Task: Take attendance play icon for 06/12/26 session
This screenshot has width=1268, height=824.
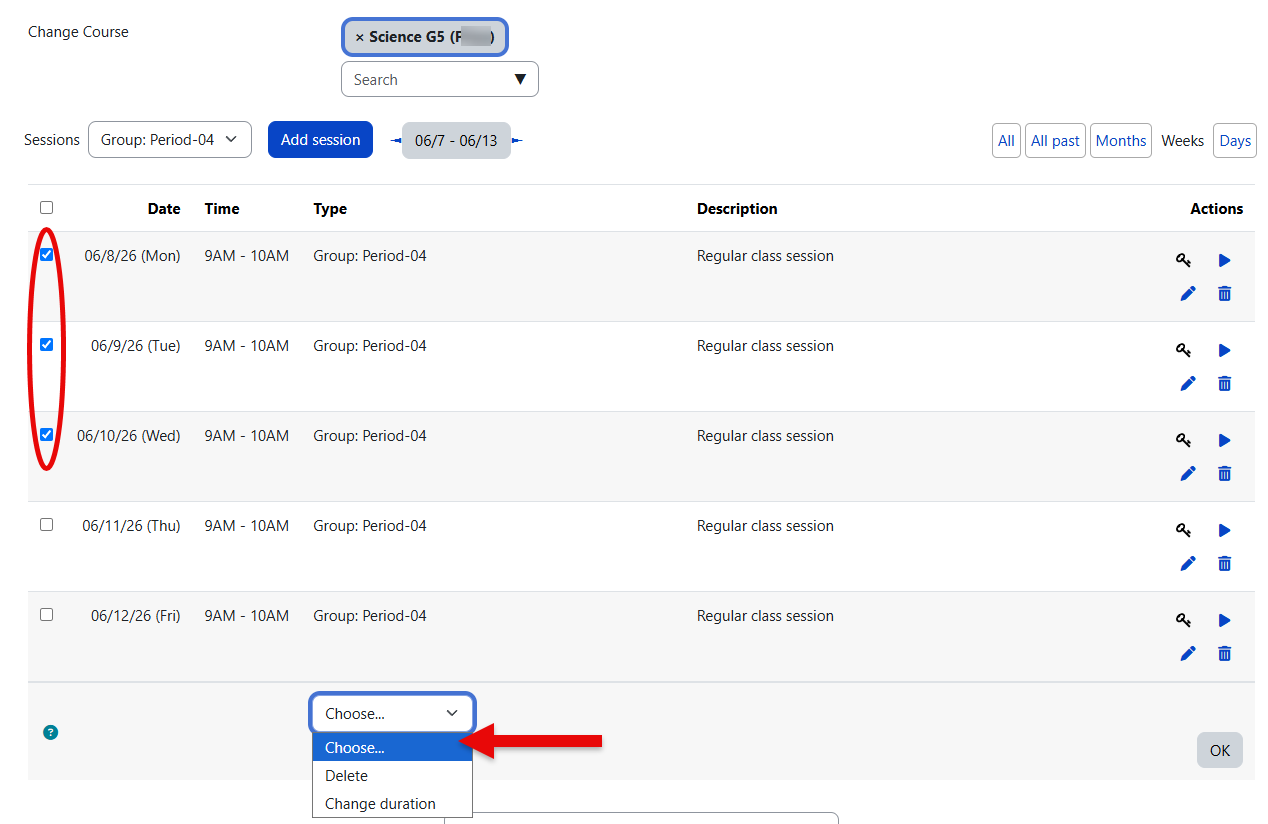Action: click(x=1224, y=620)
